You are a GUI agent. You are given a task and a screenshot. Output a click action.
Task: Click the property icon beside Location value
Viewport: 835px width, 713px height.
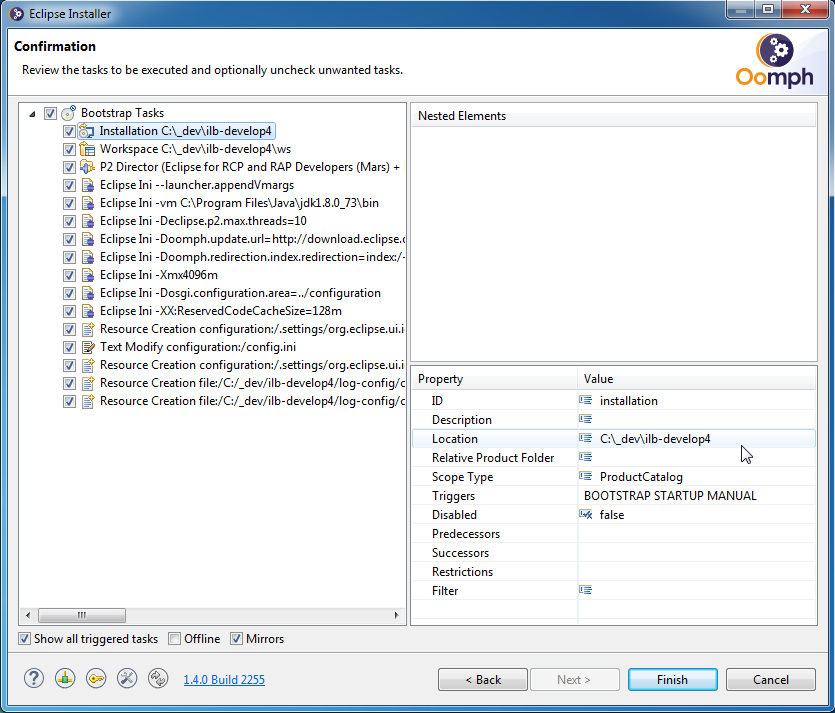click(x=586, y=438)
